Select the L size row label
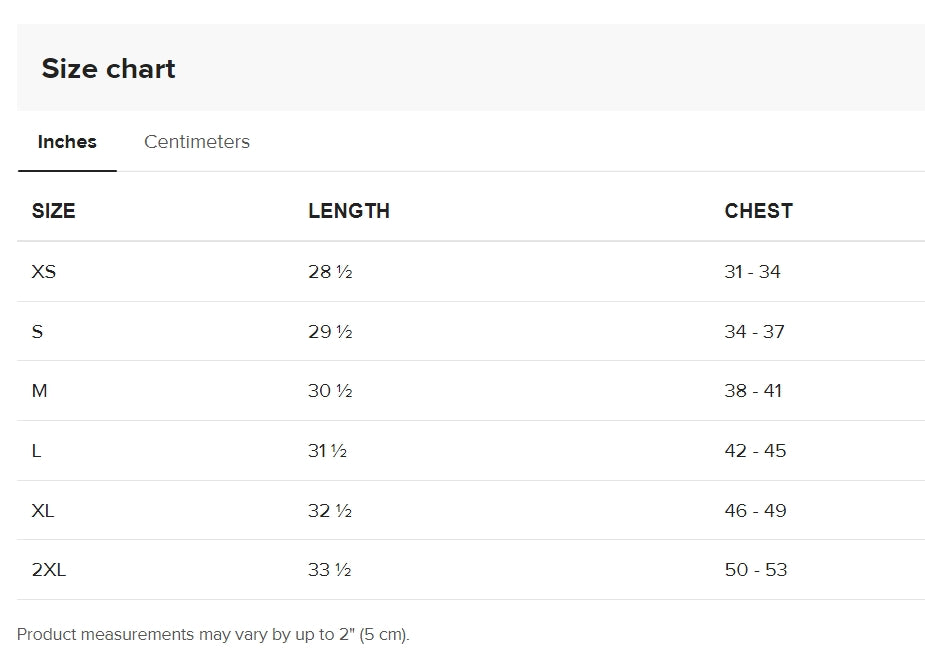 tap(36, 451)
